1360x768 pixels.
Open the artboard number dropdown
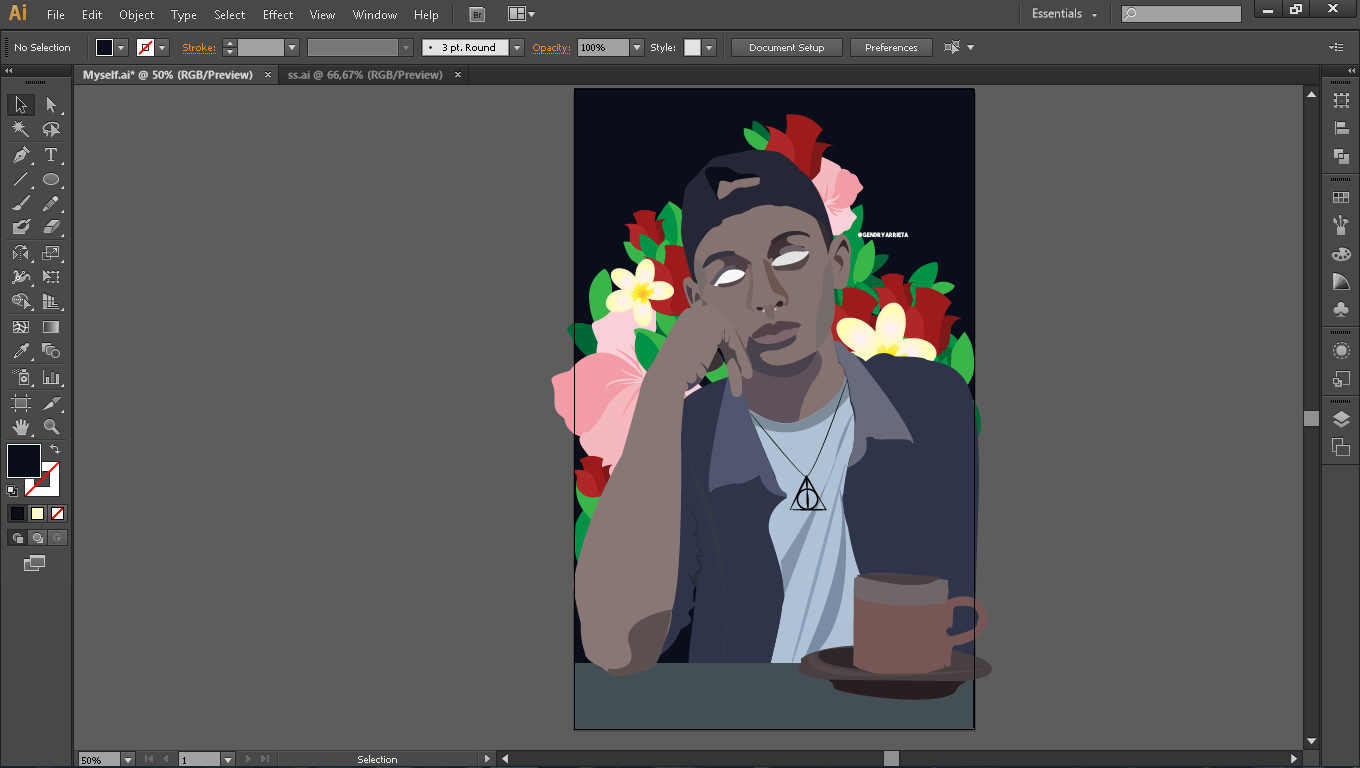pyautogui.click(x=228, y=760)
